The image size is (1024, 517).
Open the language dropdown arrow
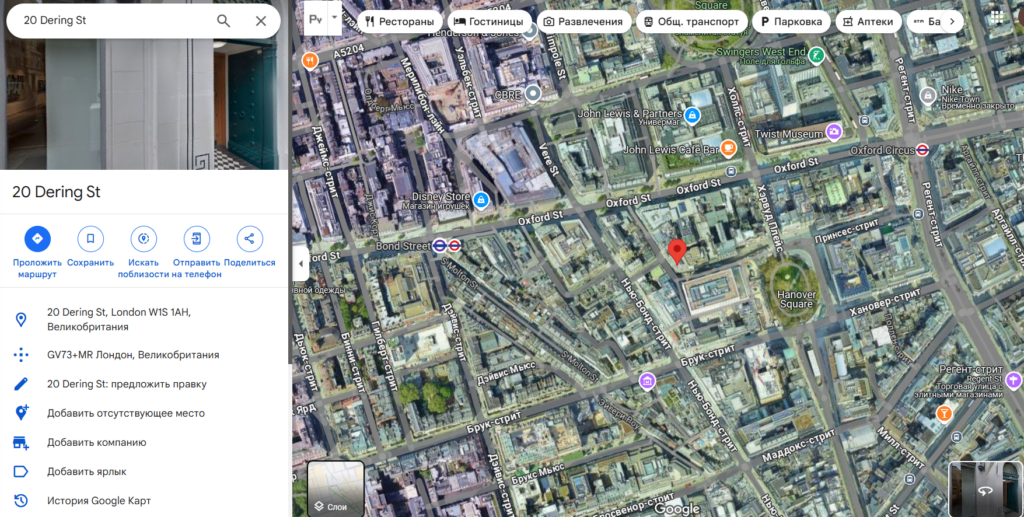pos(335,18)
